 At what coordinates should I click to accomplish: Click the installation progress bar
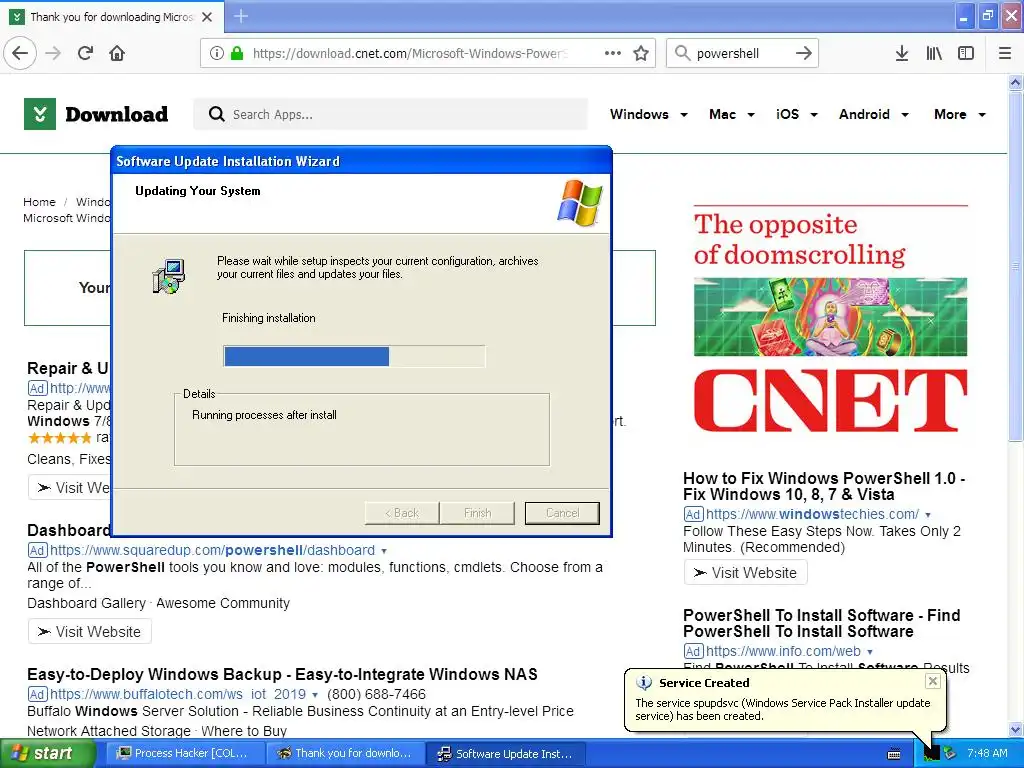[354, 357]
